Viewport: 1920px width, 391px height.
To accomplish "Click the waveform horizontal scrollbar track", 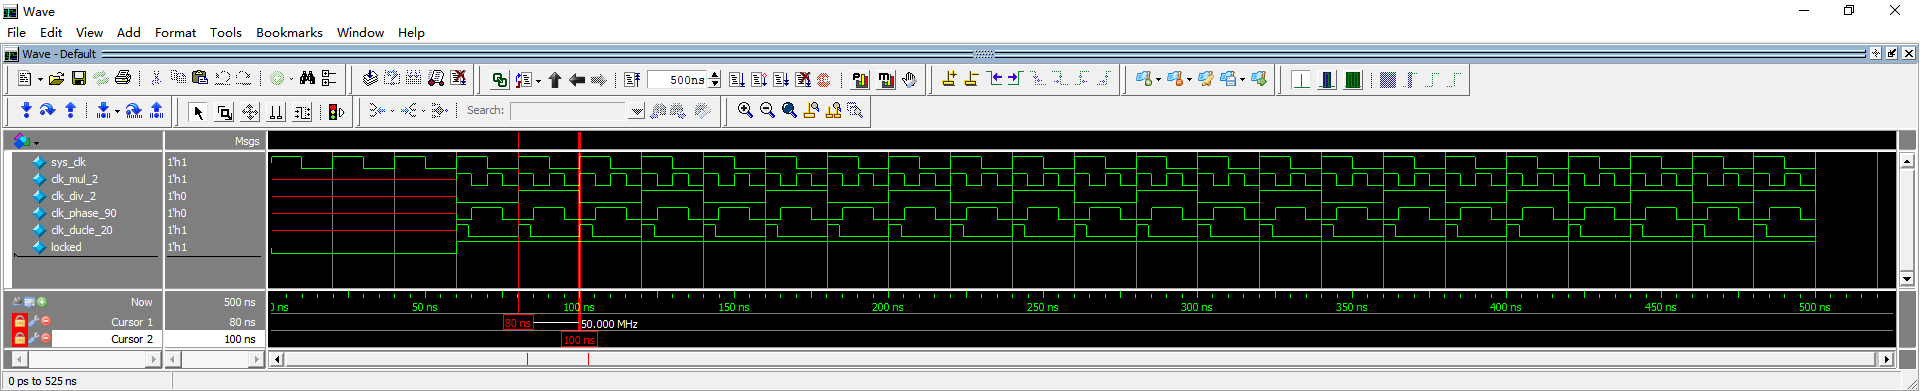I will (x=1080, y=359).
